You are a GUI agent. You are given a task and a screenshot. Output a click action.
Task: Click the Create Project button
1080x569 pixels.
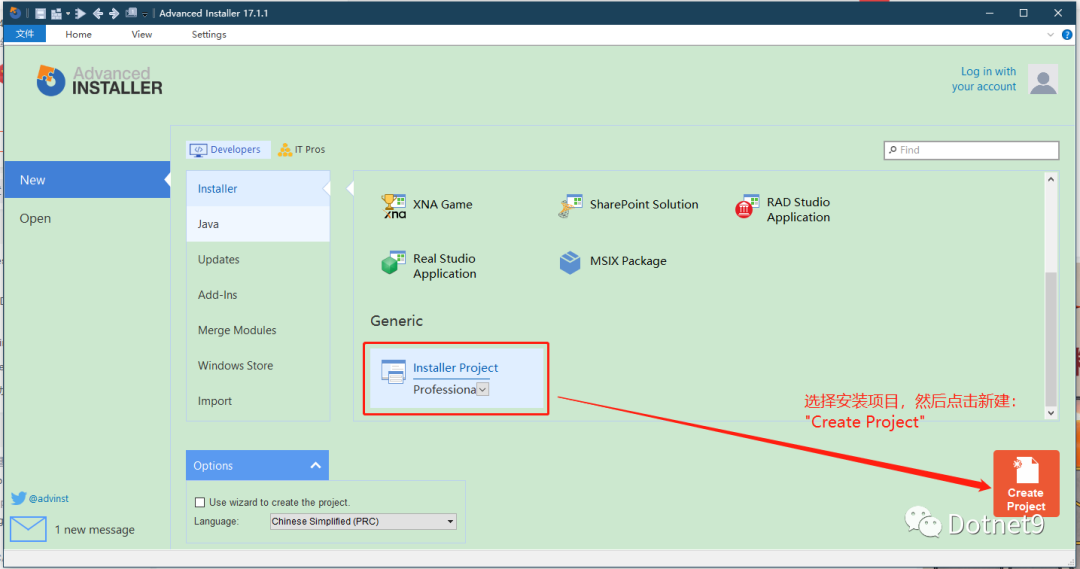[1026, 484]
